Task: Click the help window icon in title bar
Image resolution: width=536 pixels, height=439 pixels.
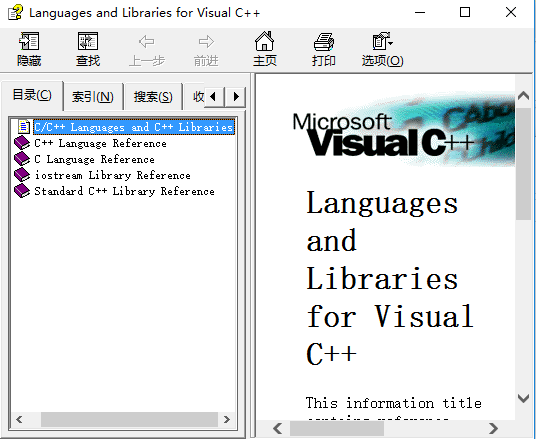Action: (15, 13)
